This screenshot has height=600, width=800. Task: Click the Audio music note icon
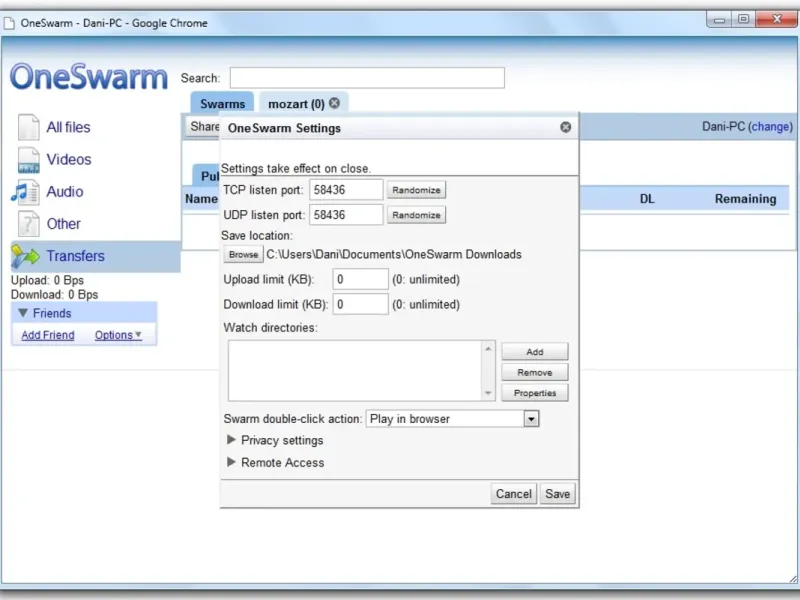(26, 192)
